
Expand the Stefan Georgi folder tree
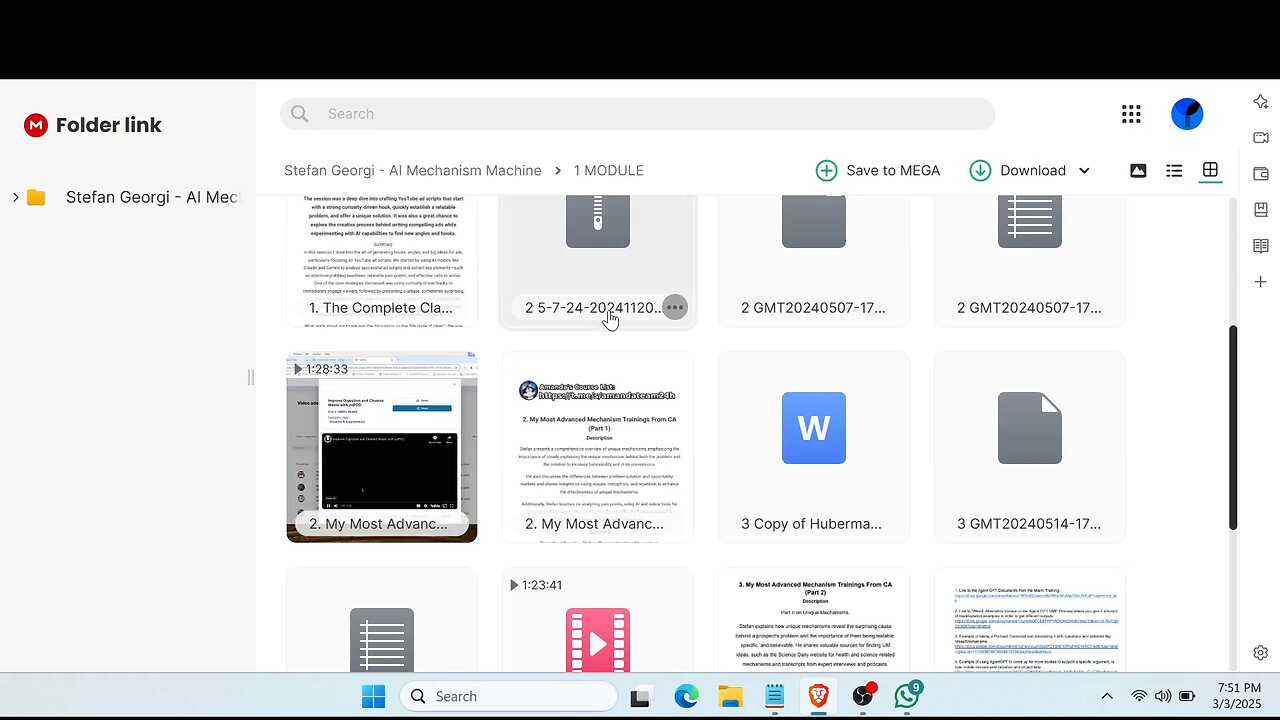pyautogui.click(x=15, y=197)
